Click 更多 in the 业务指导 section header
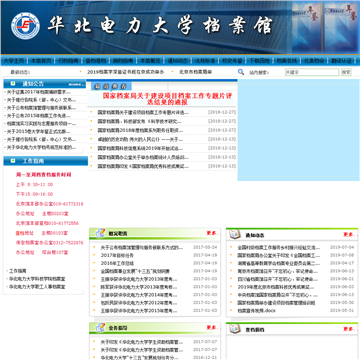360x360 pixels. 212,327
